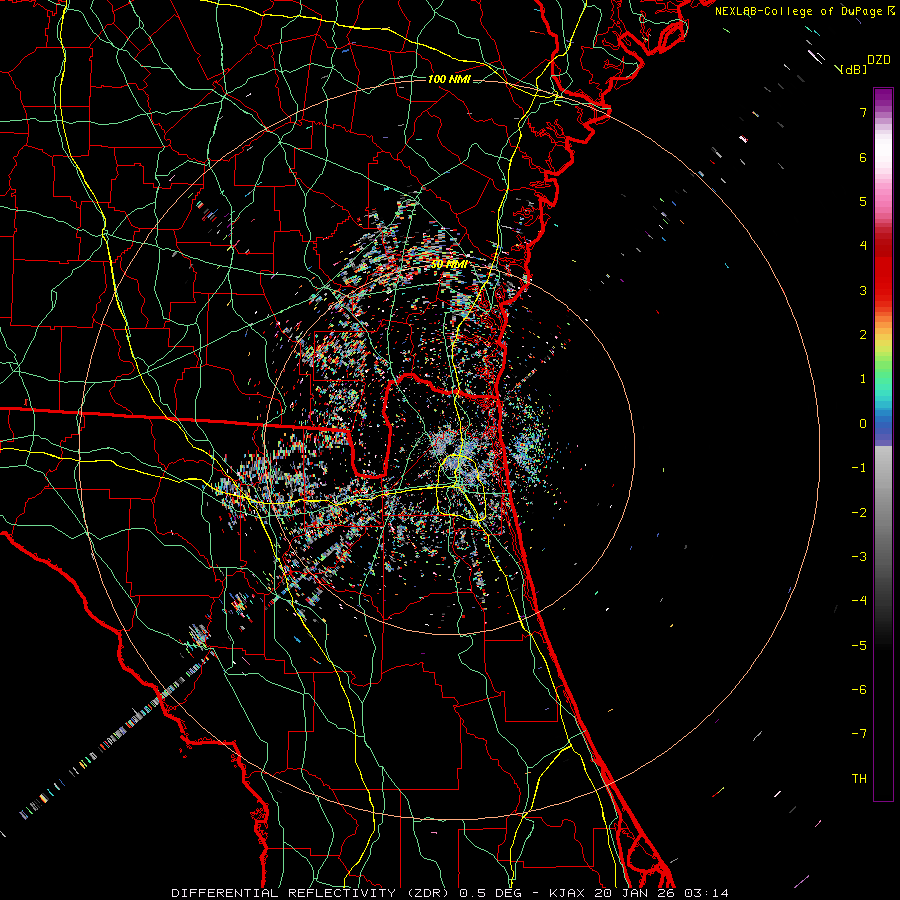Click the -7 value on color scale
Screen dimensions: 900x900
click(859, 734)
